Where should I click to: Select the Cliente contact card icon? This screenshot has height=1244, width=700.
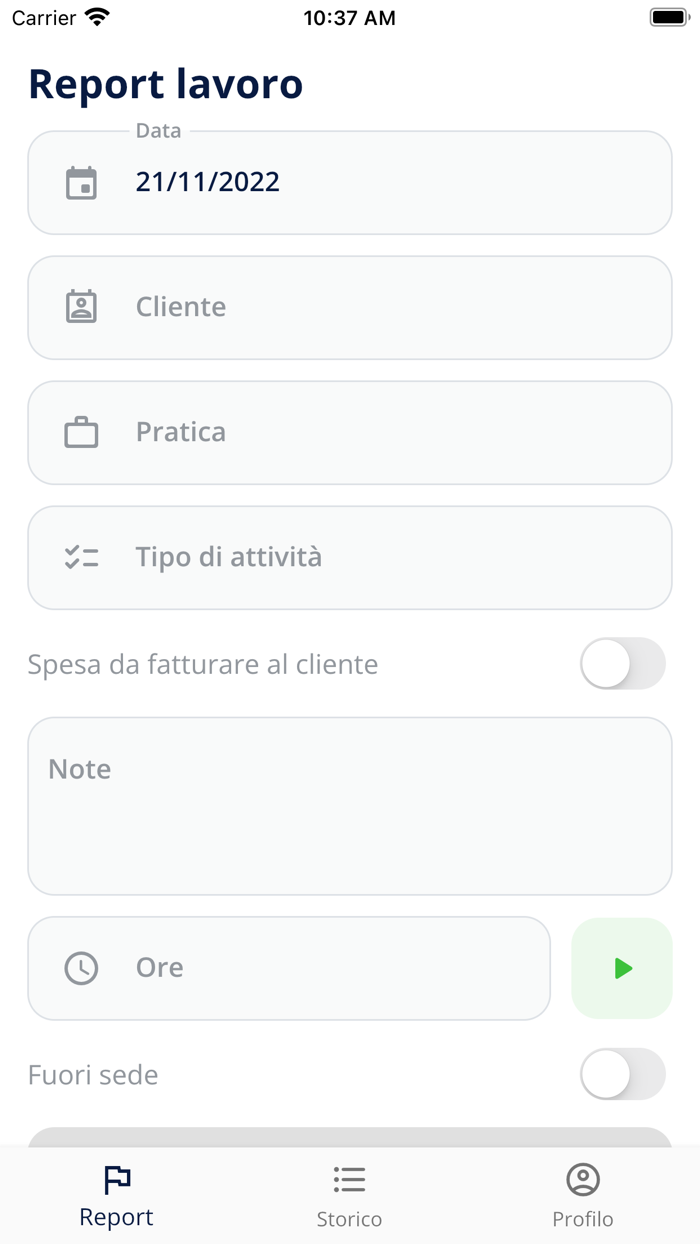[x=80, y=307]
